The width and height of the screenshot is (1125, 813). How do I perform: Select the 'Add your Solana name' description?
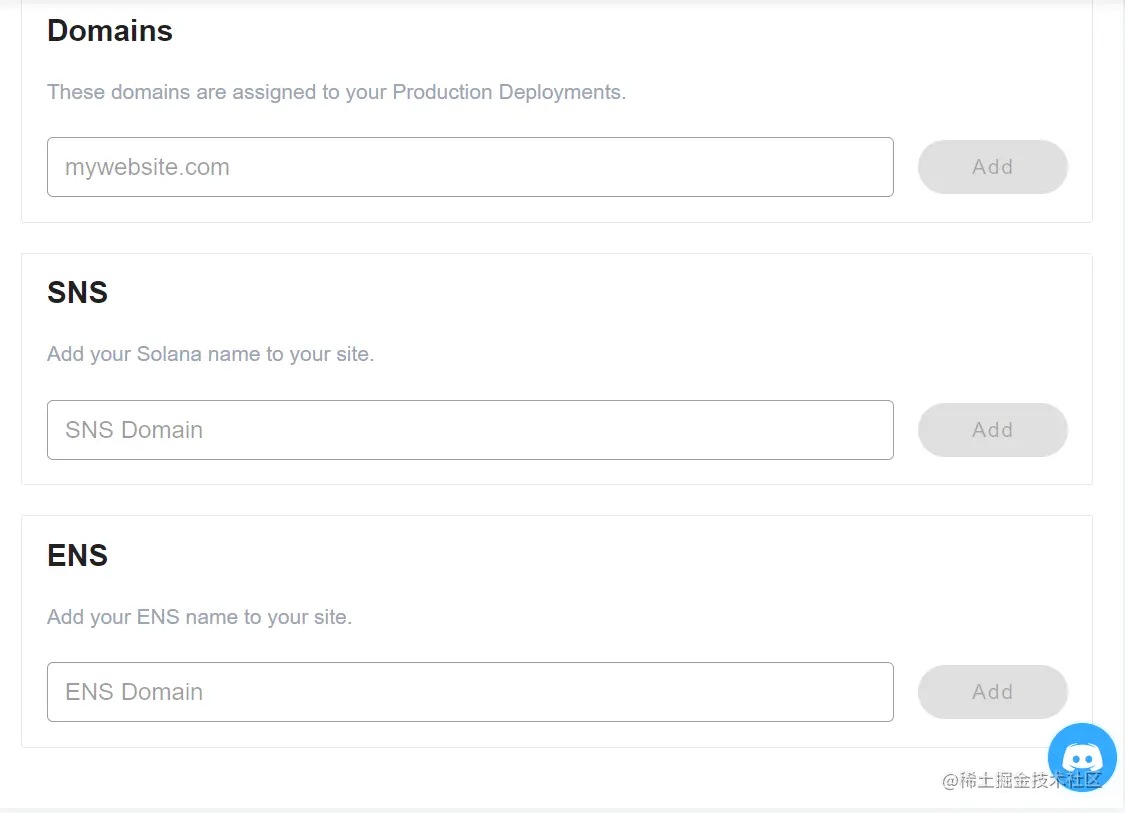click(210, 354)
